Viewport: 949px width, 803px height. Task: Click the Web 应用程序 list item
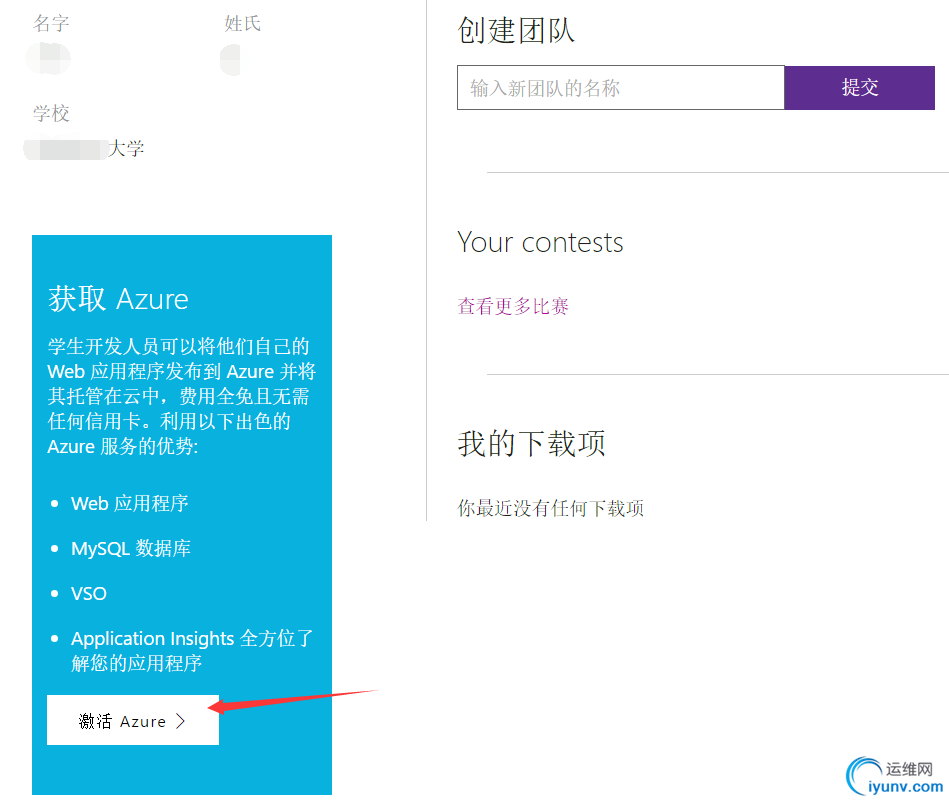pyautogui.click(x=130, y=503)
